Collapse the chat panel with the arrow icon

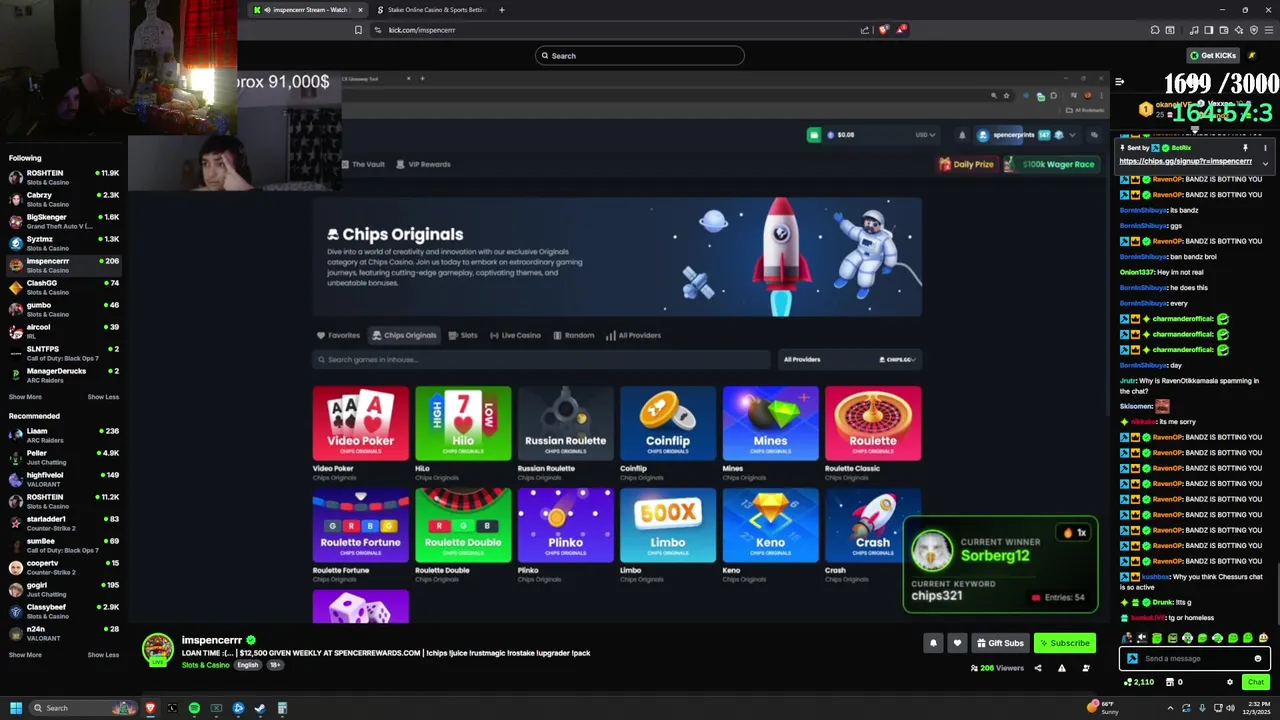pos(1119,82)
